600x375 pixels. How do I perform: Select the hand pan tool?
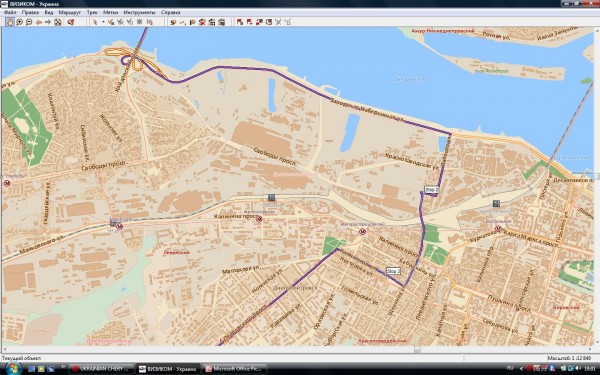(10, 22)
